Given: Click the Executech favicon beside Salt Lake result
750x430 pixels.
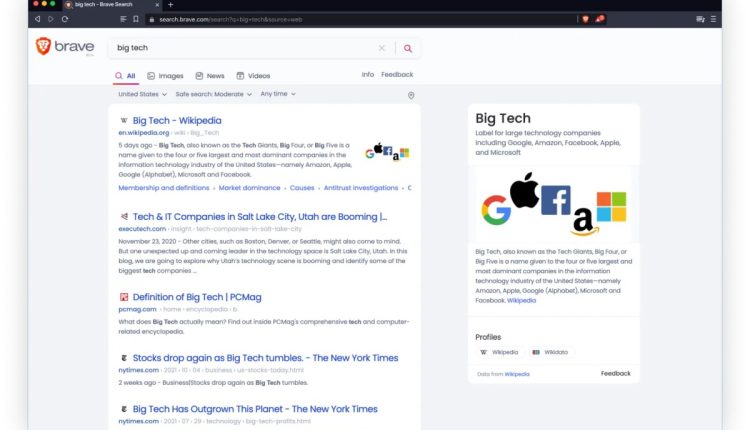Looking at the screenshot, I should [124, 217].
